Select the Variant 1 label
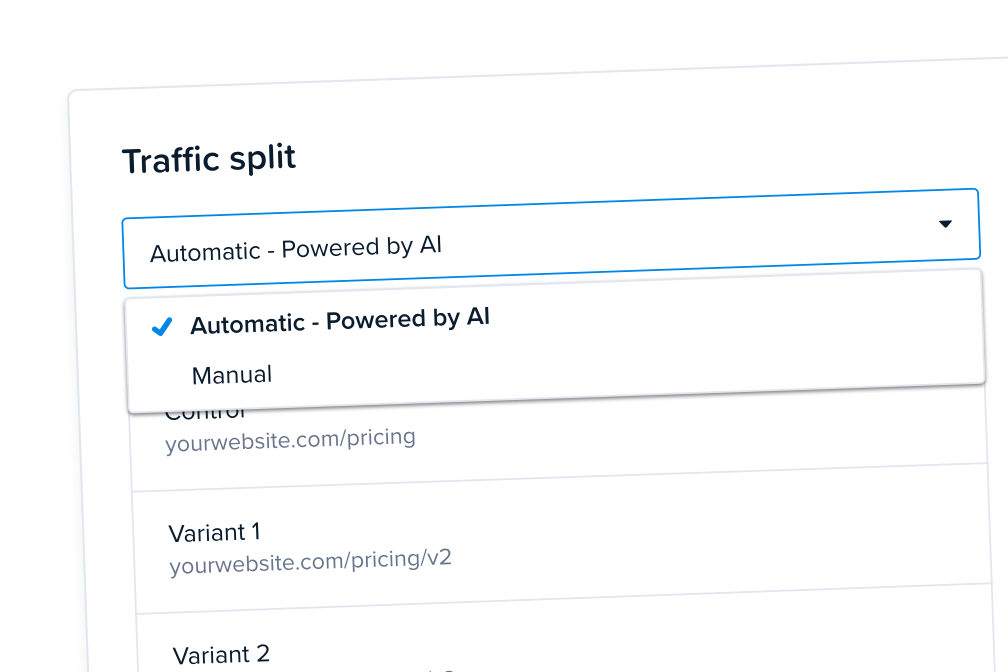 point(214,532)
